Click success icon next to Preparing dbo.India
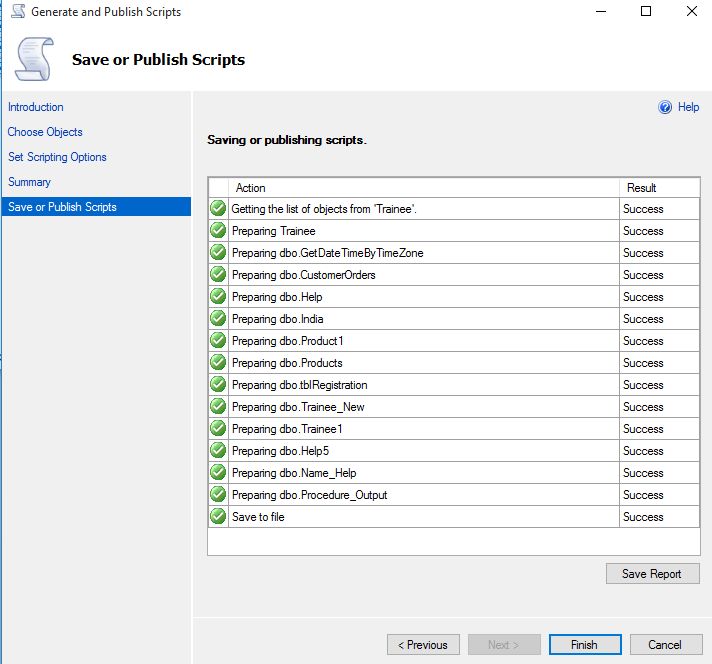 (x=218, y=319)
